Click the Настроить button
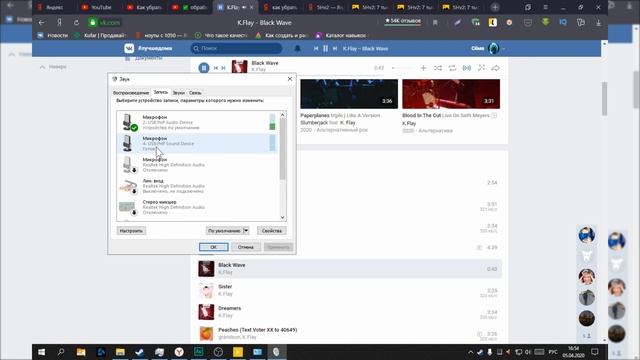The width and height of the screenshot is (640, 360). pos(131,231)
